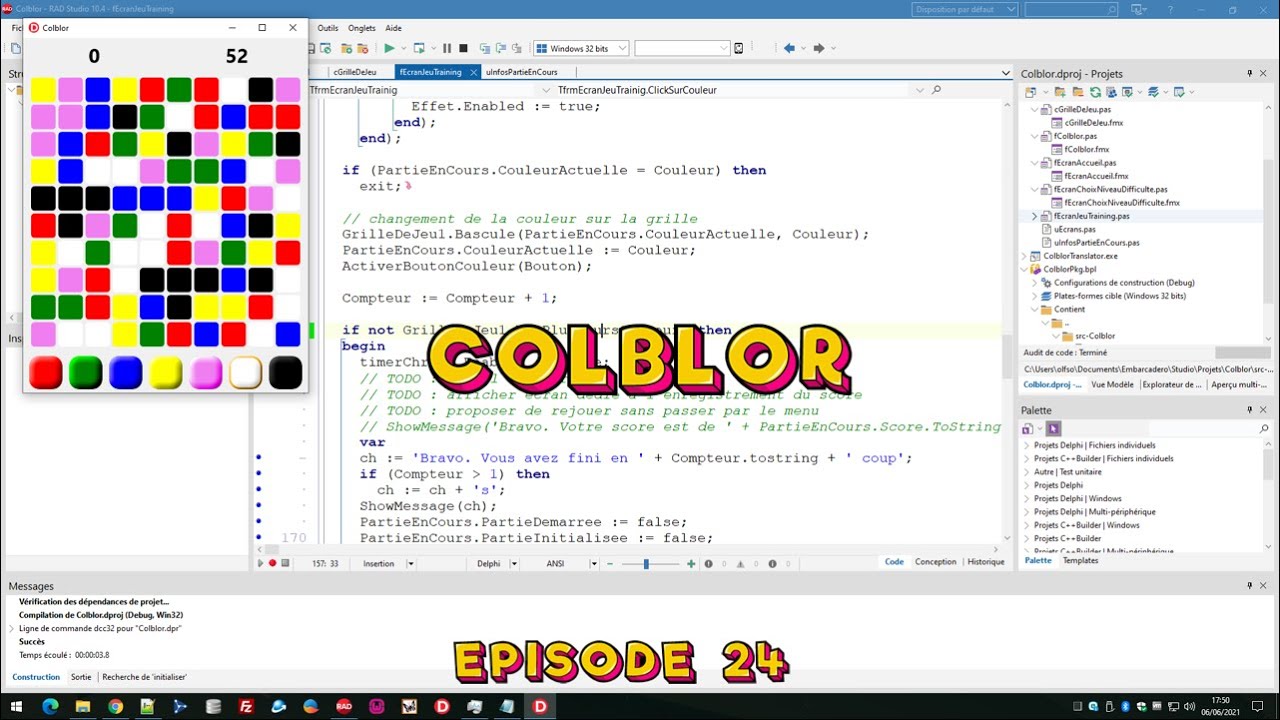This screenshot has height=720, width=1280.
Task: Expand the fEcranJeuTraining.pas tree node
Action: pyautogui.click(x=1035, y=216)
